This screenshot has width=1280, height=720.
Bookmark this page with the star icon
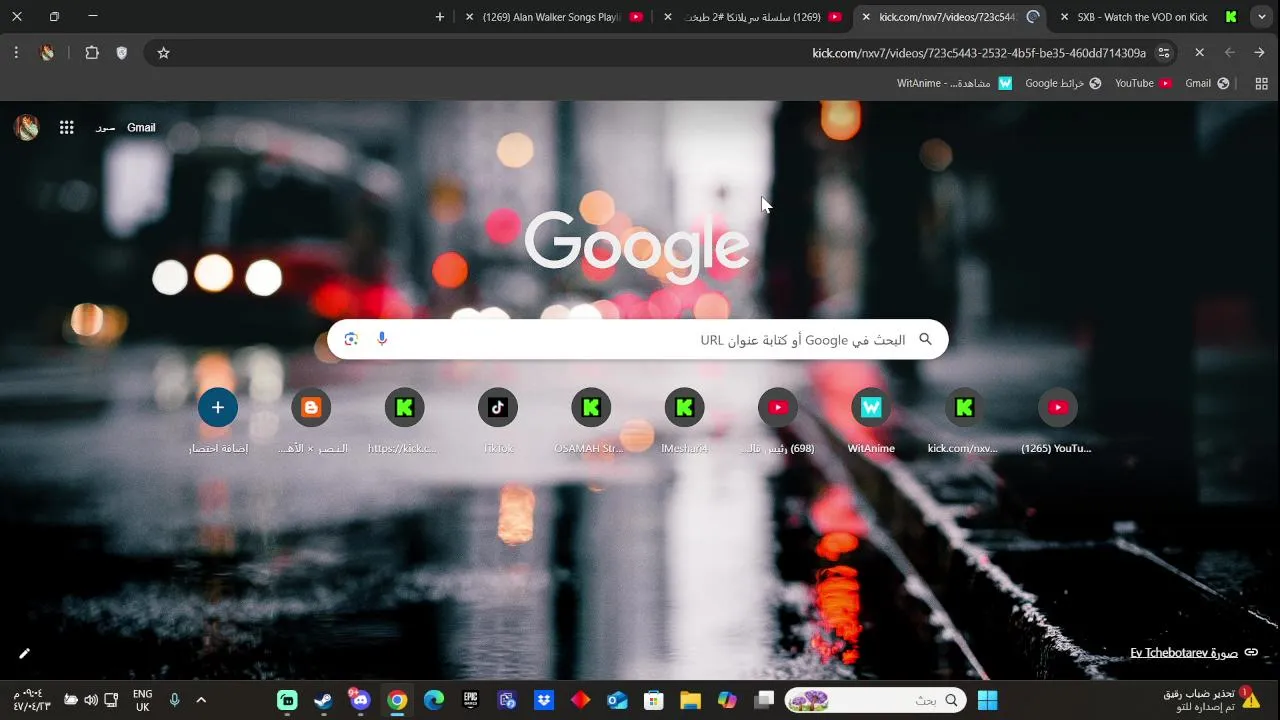(x=163, y=53)
